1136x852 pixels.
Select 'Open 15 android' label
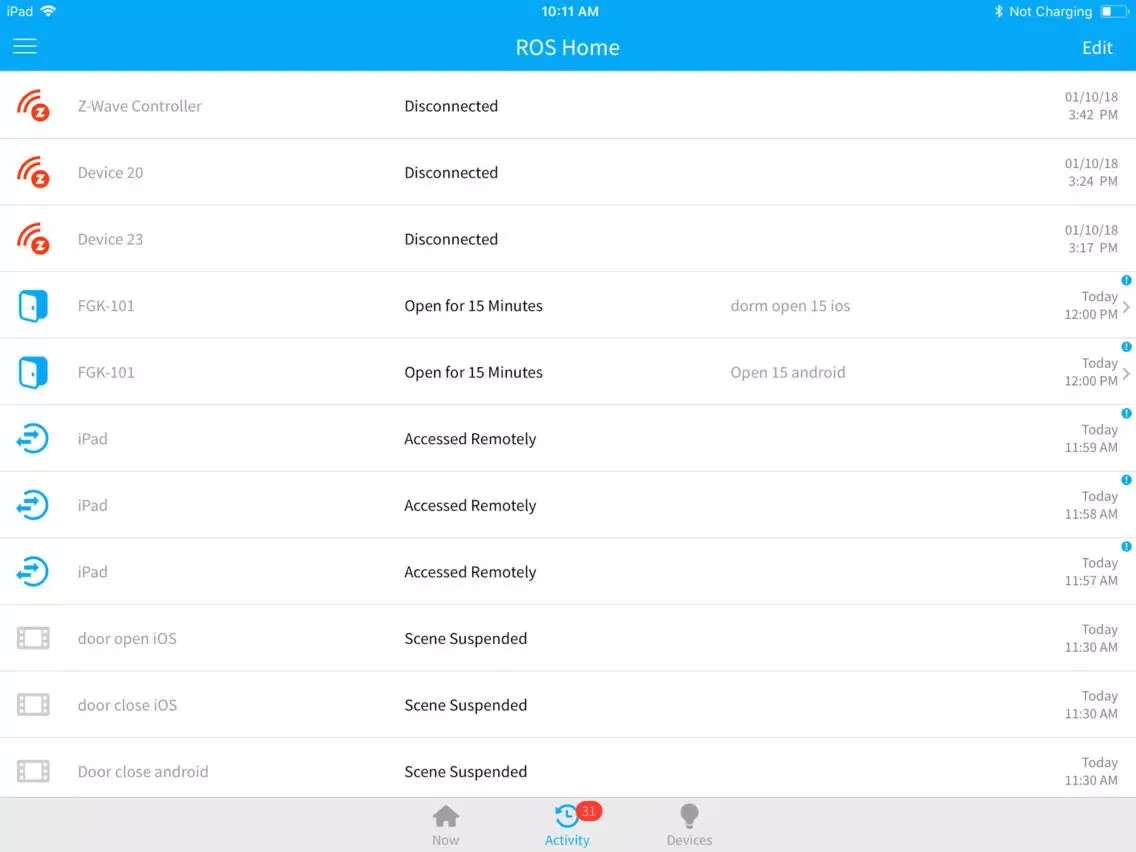[x=788, y=372]
